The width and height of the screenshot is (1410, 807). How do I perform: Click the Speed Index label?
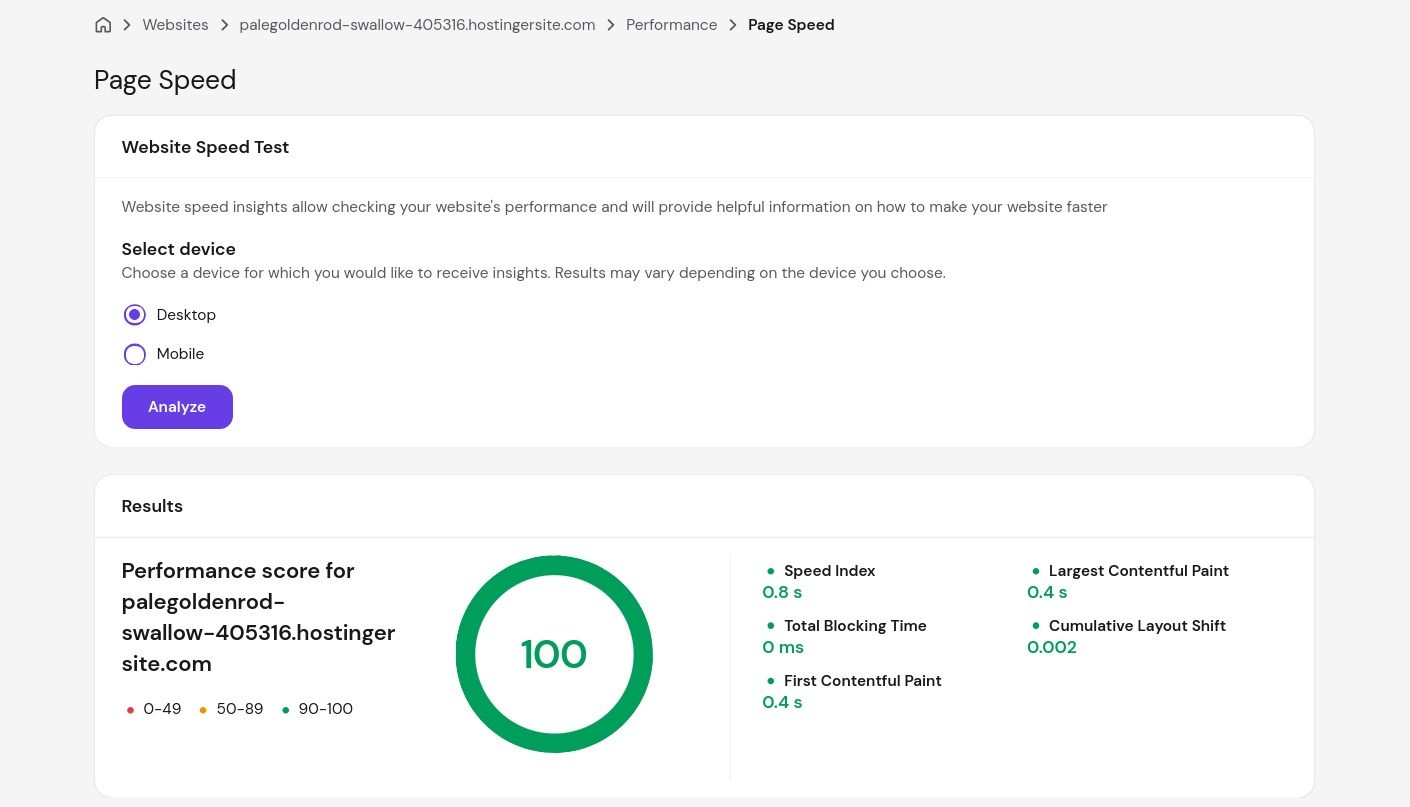point(829,571)
